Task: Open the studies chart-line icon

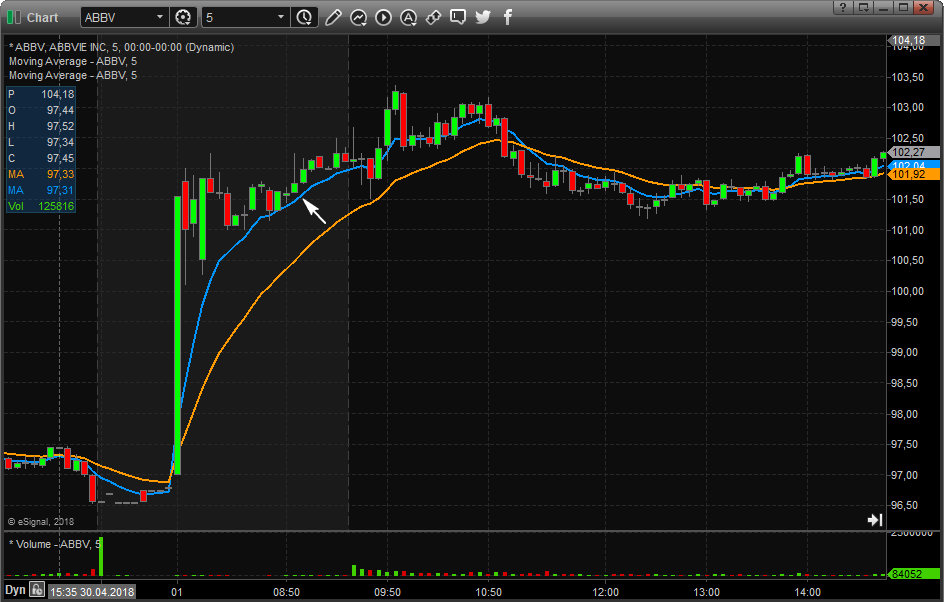Action: point(358,18)
